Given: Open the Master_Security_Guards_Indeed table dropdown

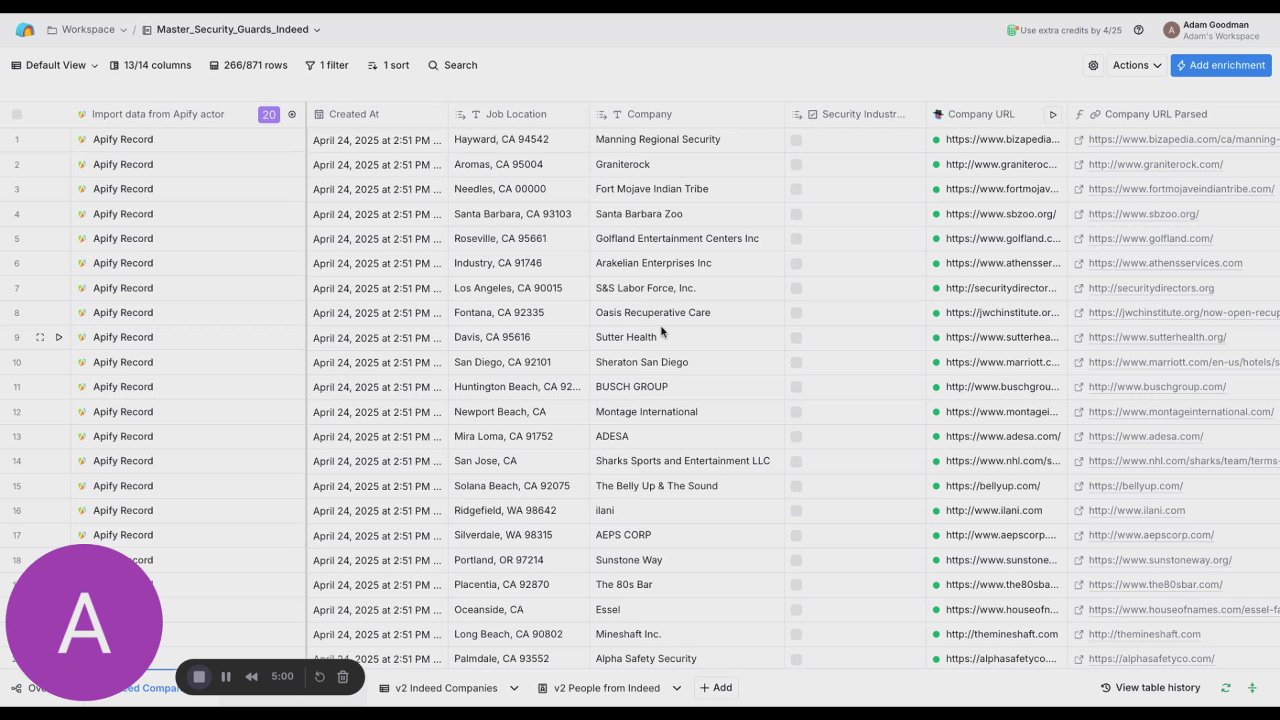Looking at the screenshot, I should click(232, 30).
